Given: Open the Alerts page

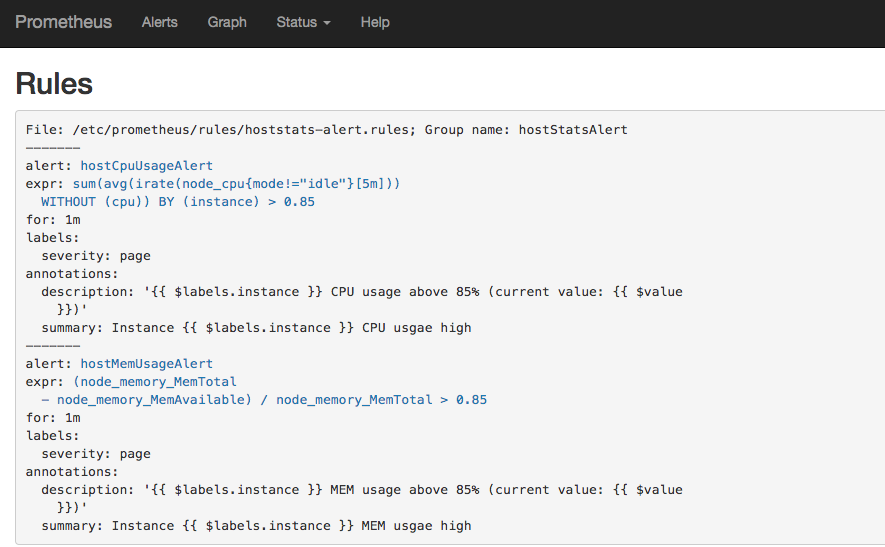Looking at the screenshot, I should (160, 22).
